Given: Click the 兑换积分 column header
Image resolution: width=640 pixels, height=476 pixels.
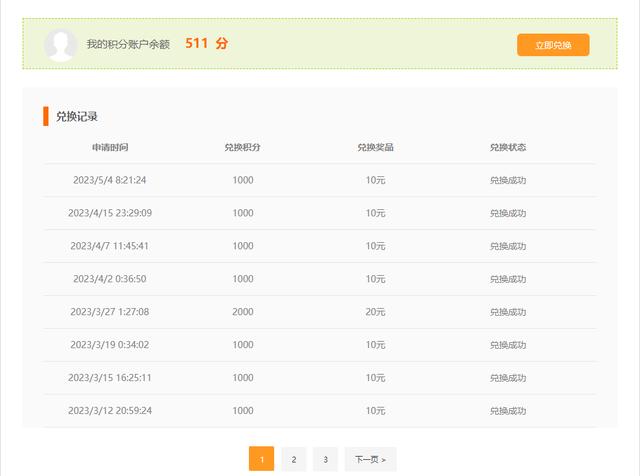Looking at the screenshot, I should tap(242, 147).
